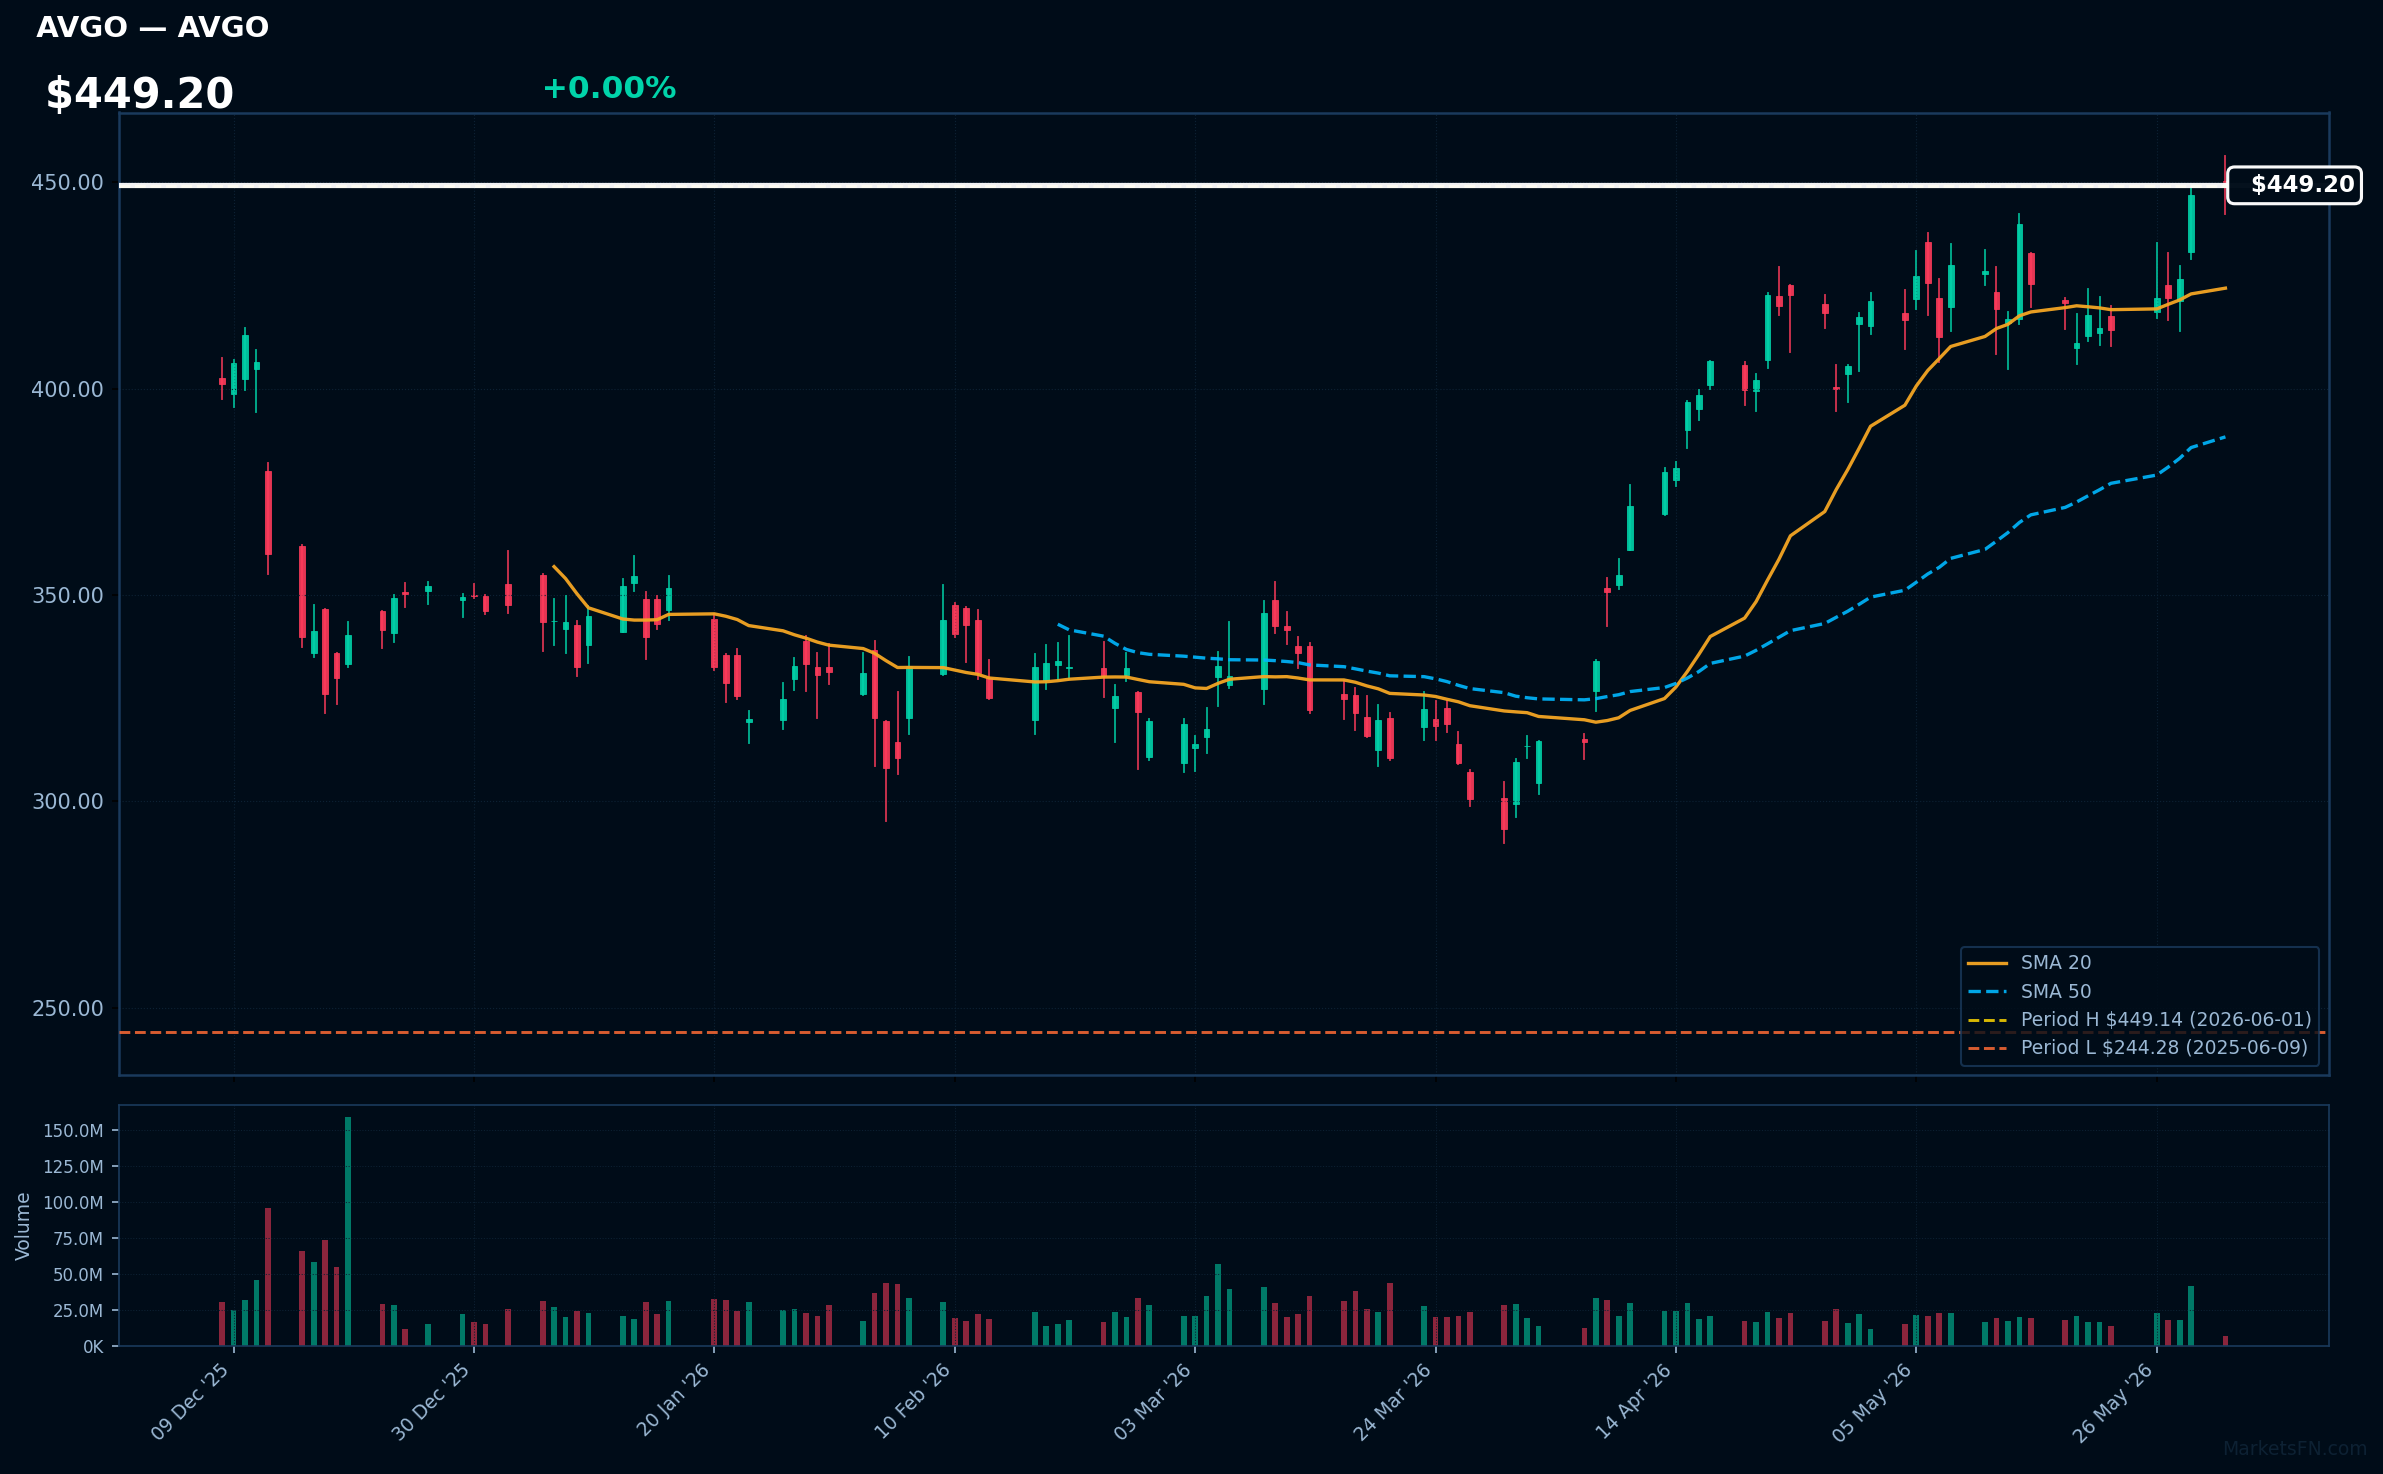Select the large $449.20 header price
This screenshot has width=2383, height=1474.
click(139, 94)
